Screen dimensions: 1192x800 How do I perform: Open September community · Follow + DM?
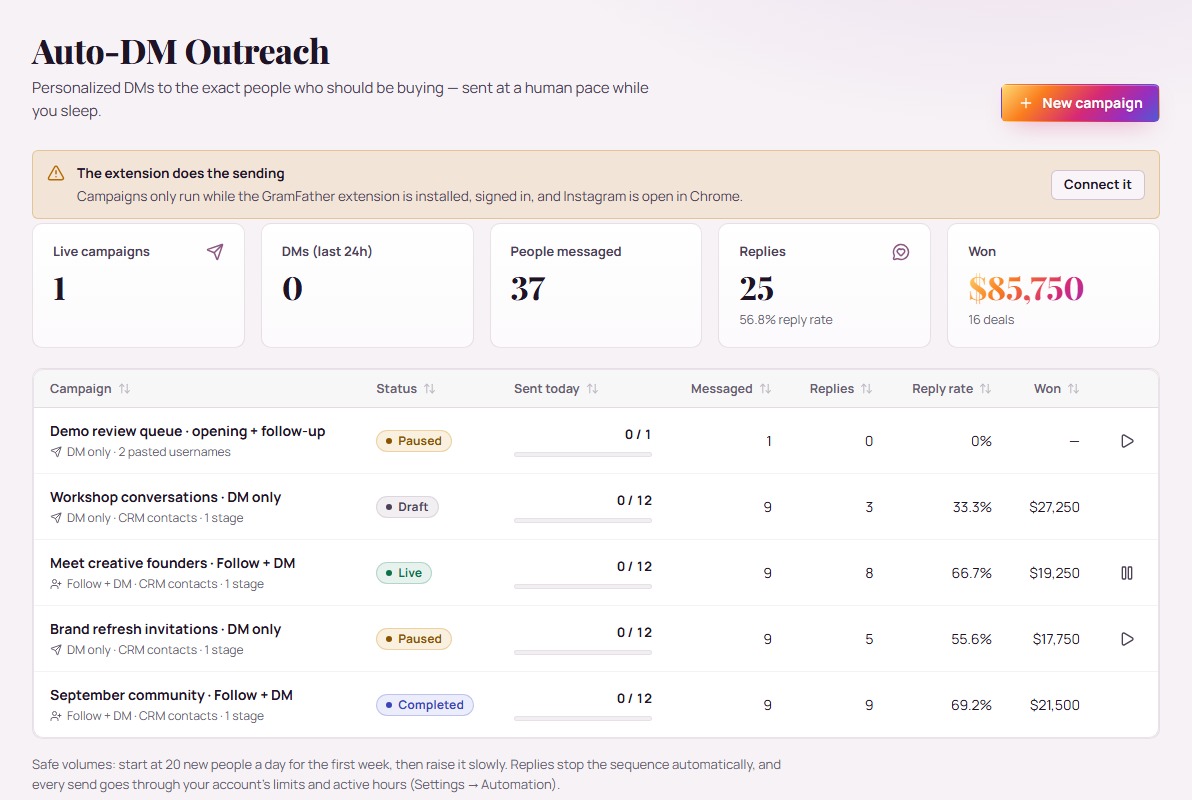coord(171,696)
